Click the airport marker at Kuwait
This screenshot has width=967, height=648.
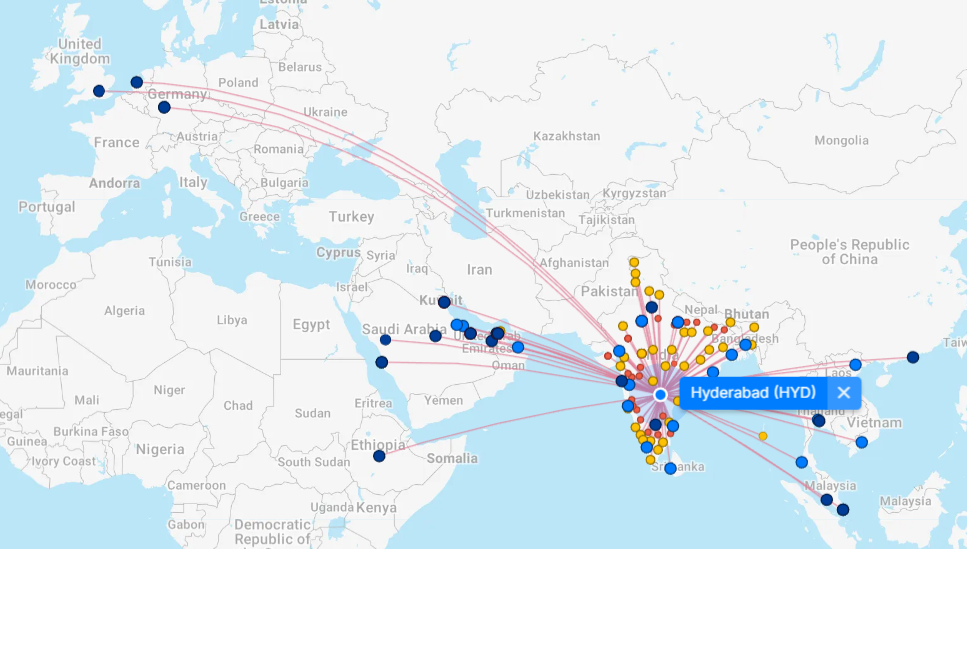444,302
